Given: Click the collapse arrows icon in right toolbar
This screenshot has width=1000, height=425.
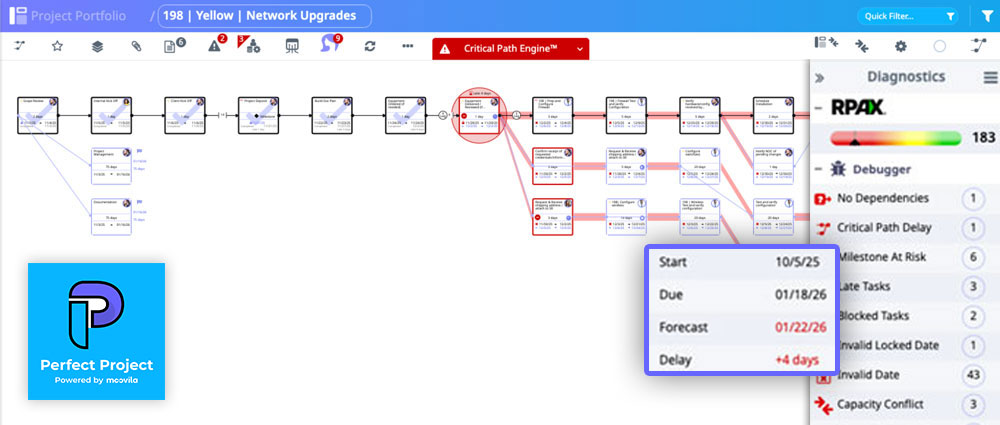Looking at the screenshot, I should (x=863, y=46).
